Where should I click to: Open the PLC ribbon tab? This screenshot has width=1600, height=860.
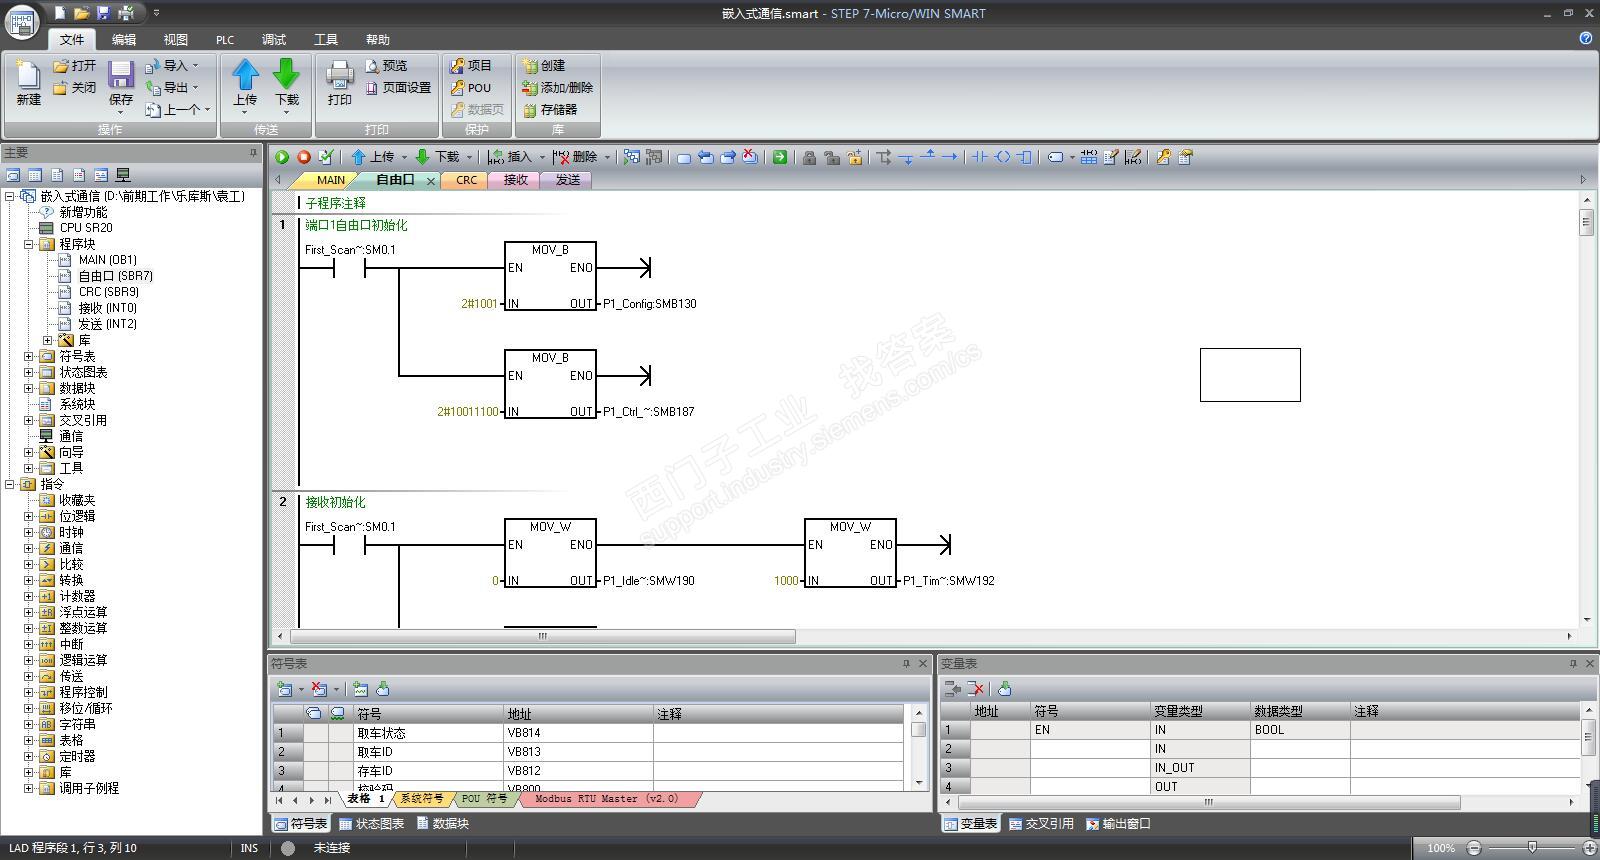[225, 39]
